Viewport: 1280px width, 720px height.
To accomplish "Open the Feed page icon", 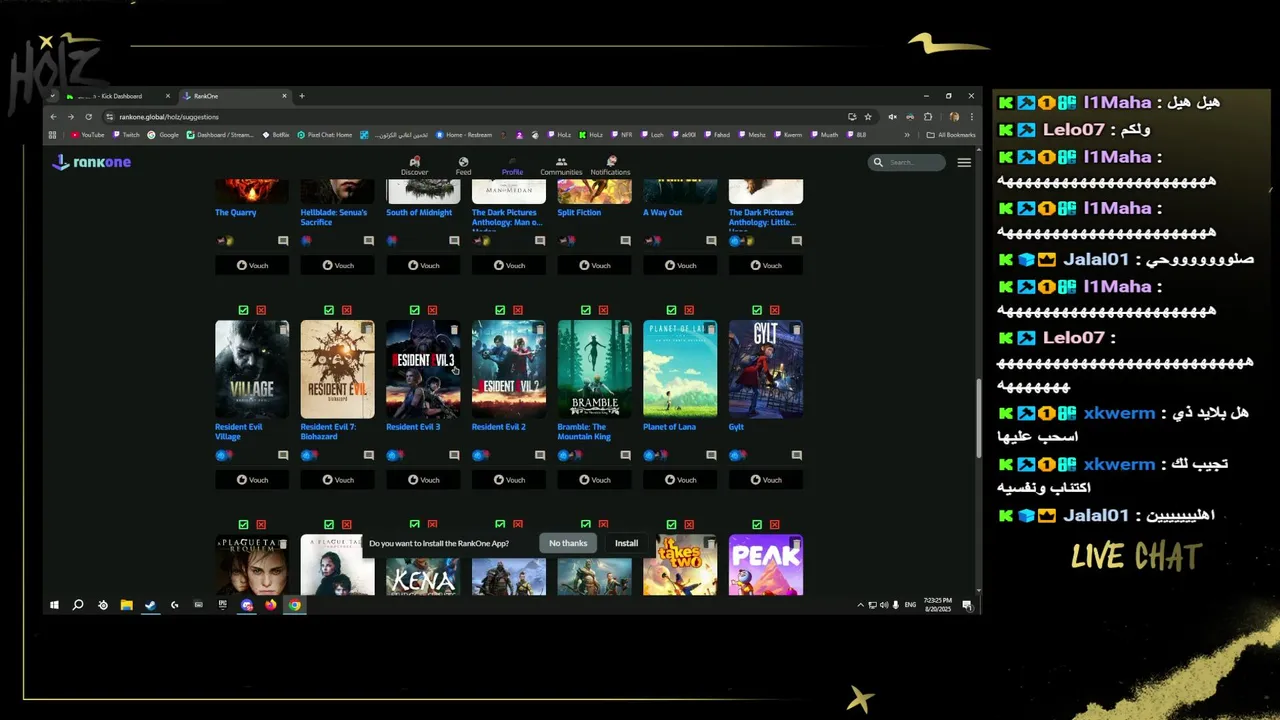I will pyautogui.click(x=463, y=161).
